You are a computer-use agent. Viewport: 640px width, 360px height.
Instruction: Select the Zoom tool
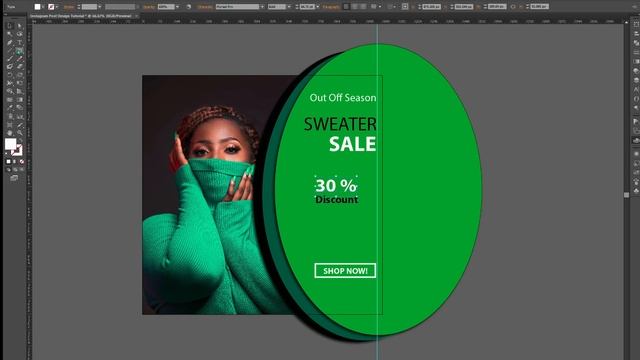point(20,133)
